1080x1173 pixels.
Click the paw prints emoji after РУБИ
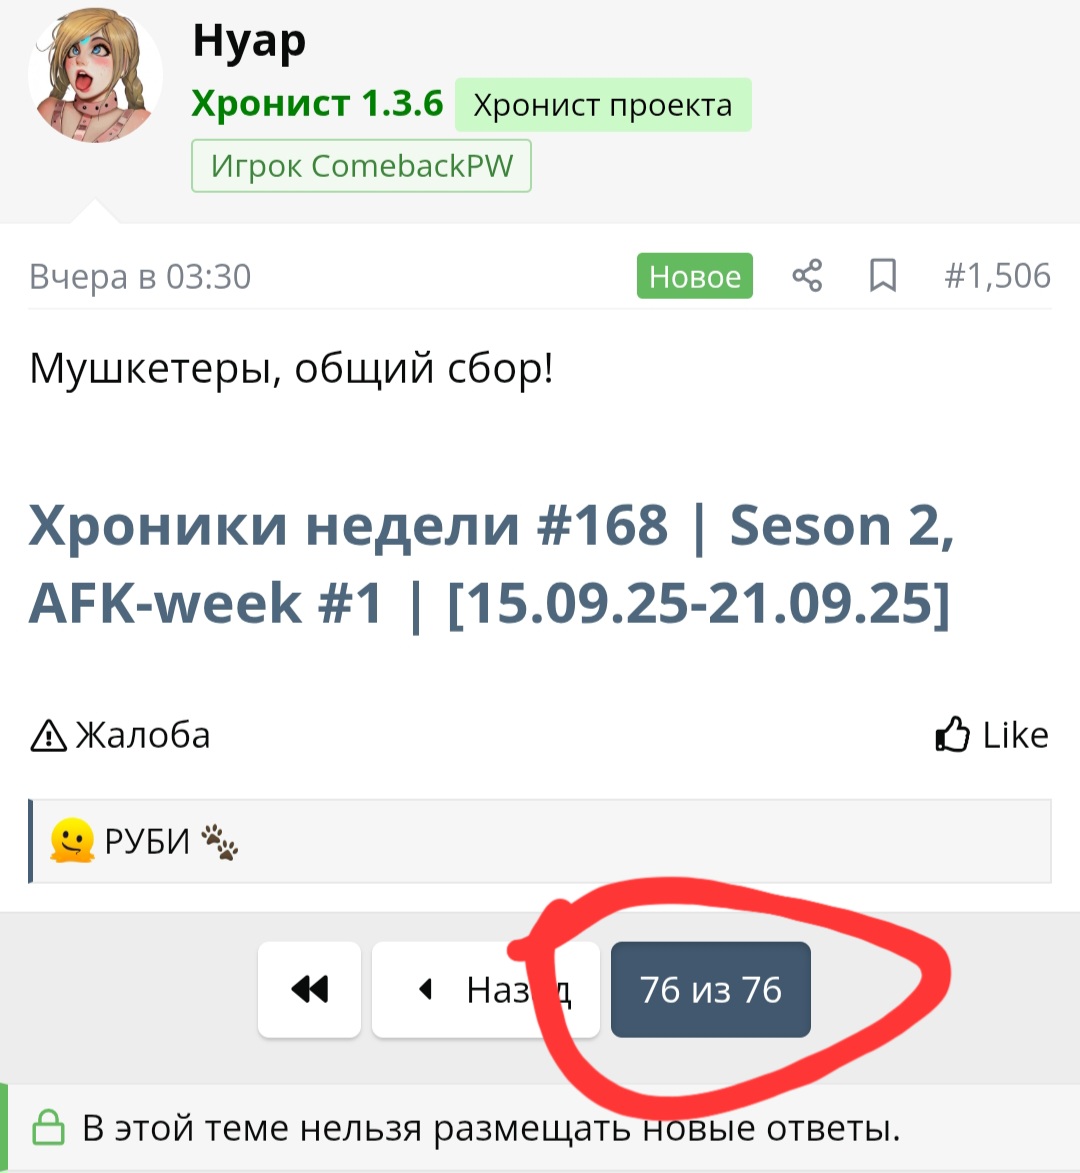tap(219, 842)
